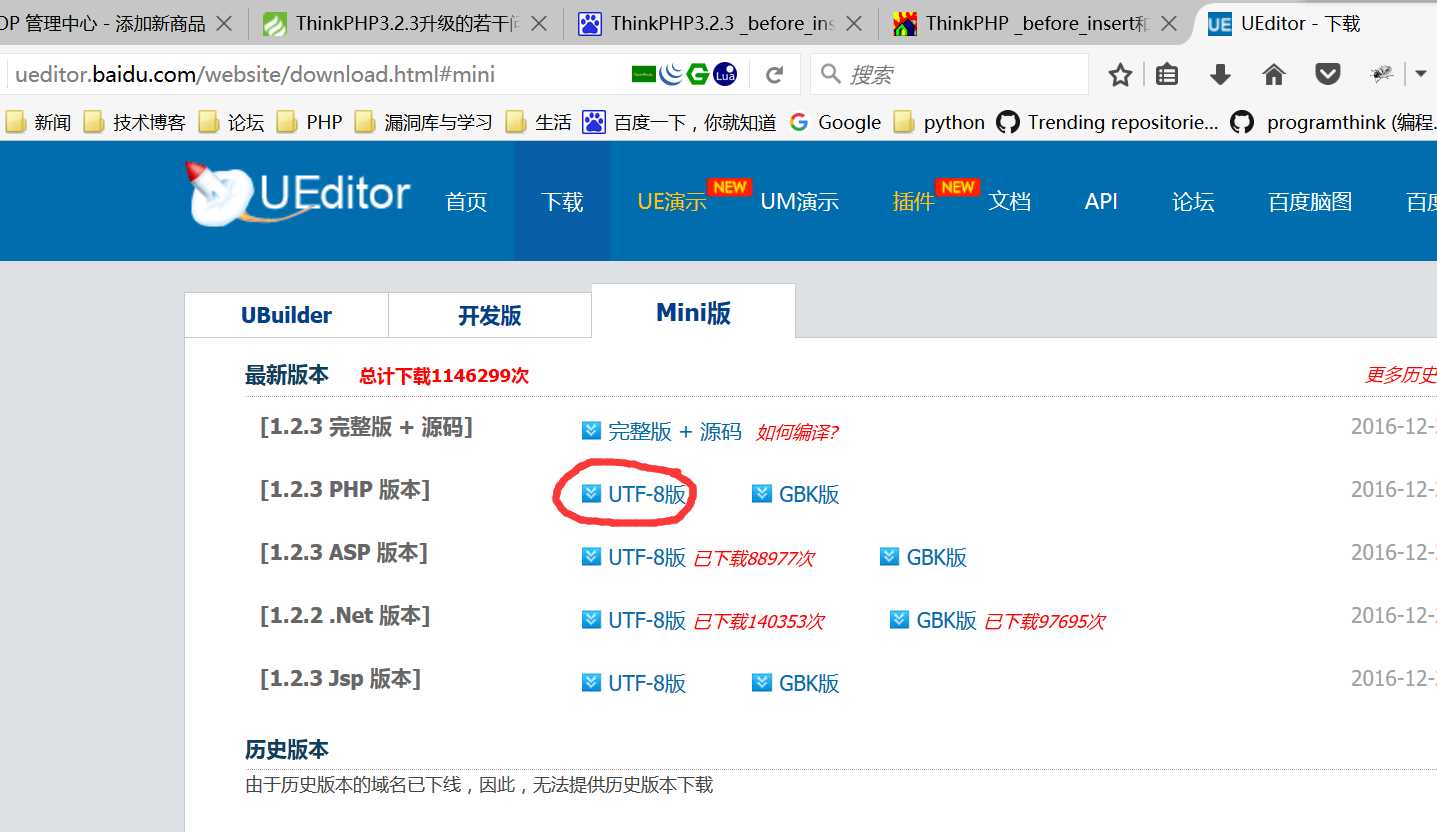Viewport: 1437px width, 832px height.
Task: Open 文档 in the navigation
Action: coord(1009,201)
